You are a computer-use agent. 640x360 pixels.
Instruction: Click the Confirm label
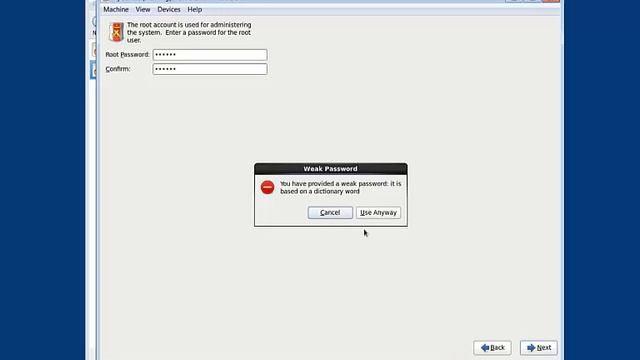(118, 69)
